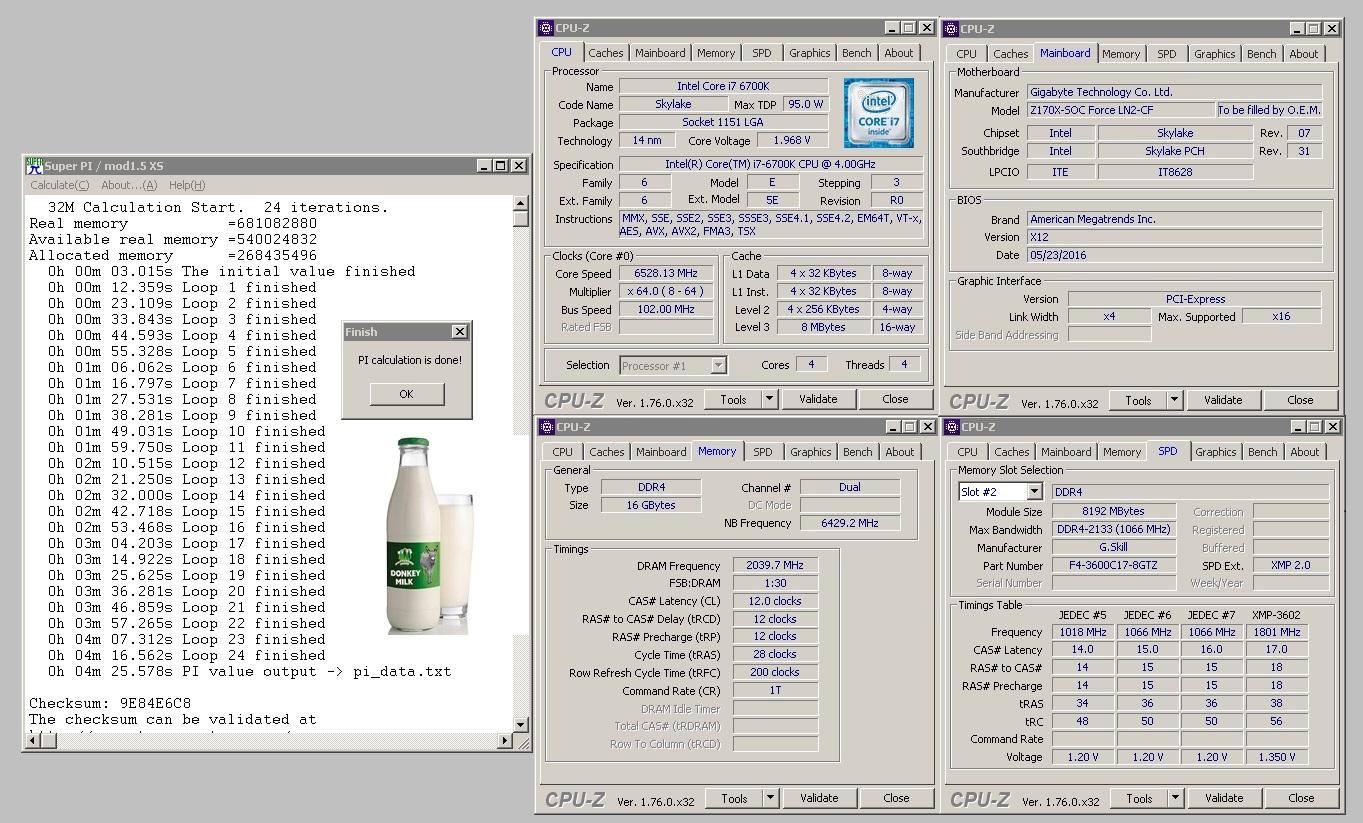Open Memory tab in Mainboard CPU-Z window
This screenshot has height=823, width=1363.
(x=1121, y=54)
